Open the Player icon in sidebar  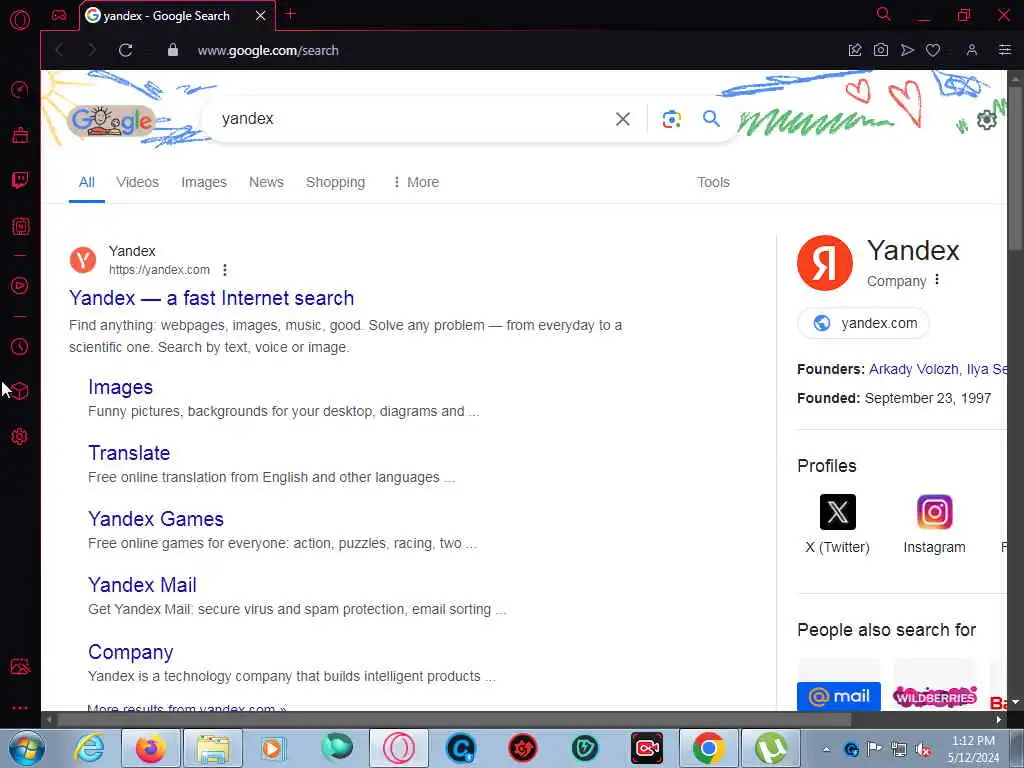(x=20, y=285)
